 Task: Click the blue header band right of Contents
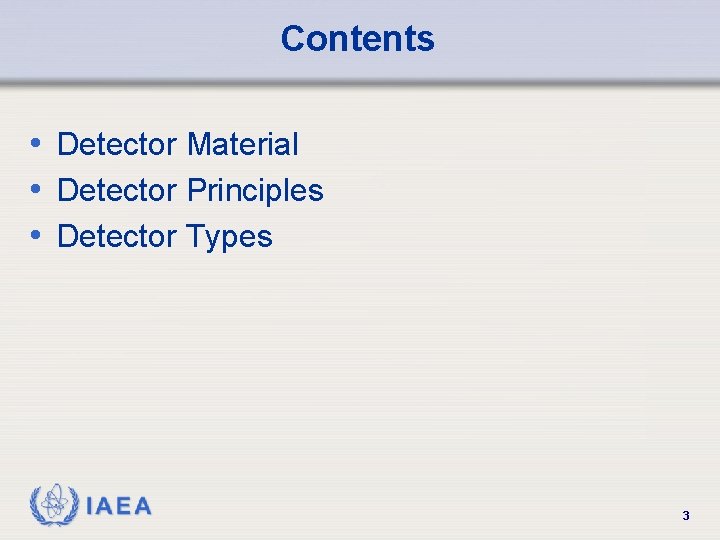[x=580, y=40]
